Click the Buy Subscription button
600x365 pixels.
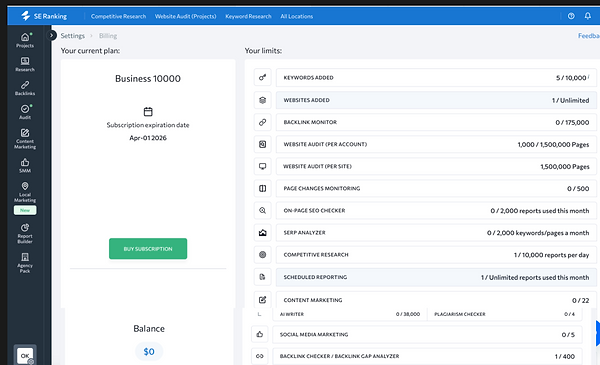(x=148, y=249)
